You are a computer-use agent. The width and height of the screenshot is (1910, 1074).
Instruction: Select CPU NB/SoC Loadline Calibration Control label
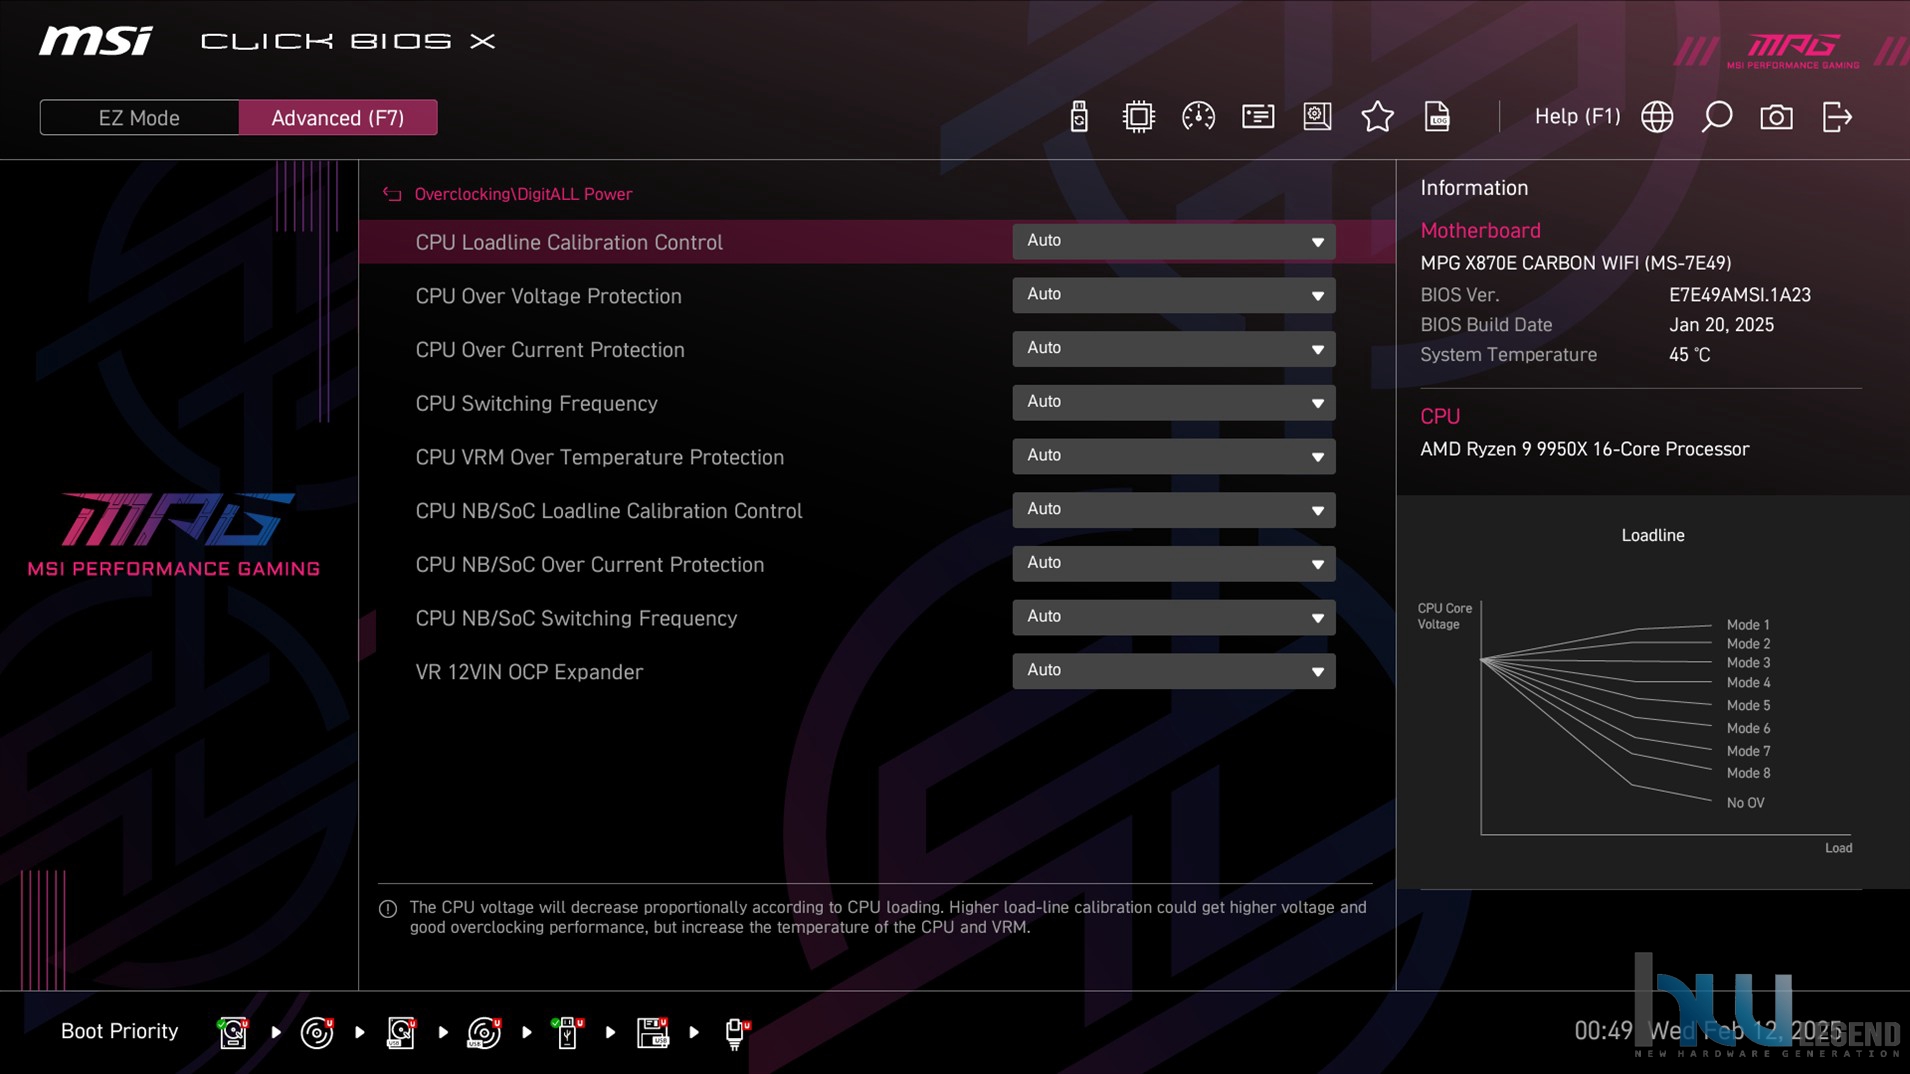(x=608, y=511)
